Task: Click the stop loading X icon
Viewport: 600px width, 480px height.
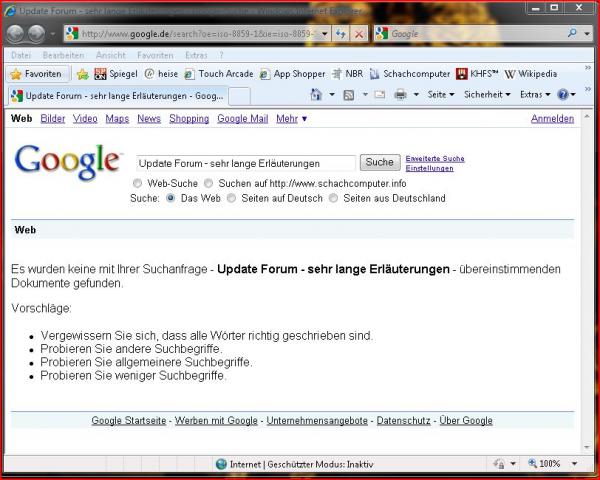Action: (x=358, y=33)
